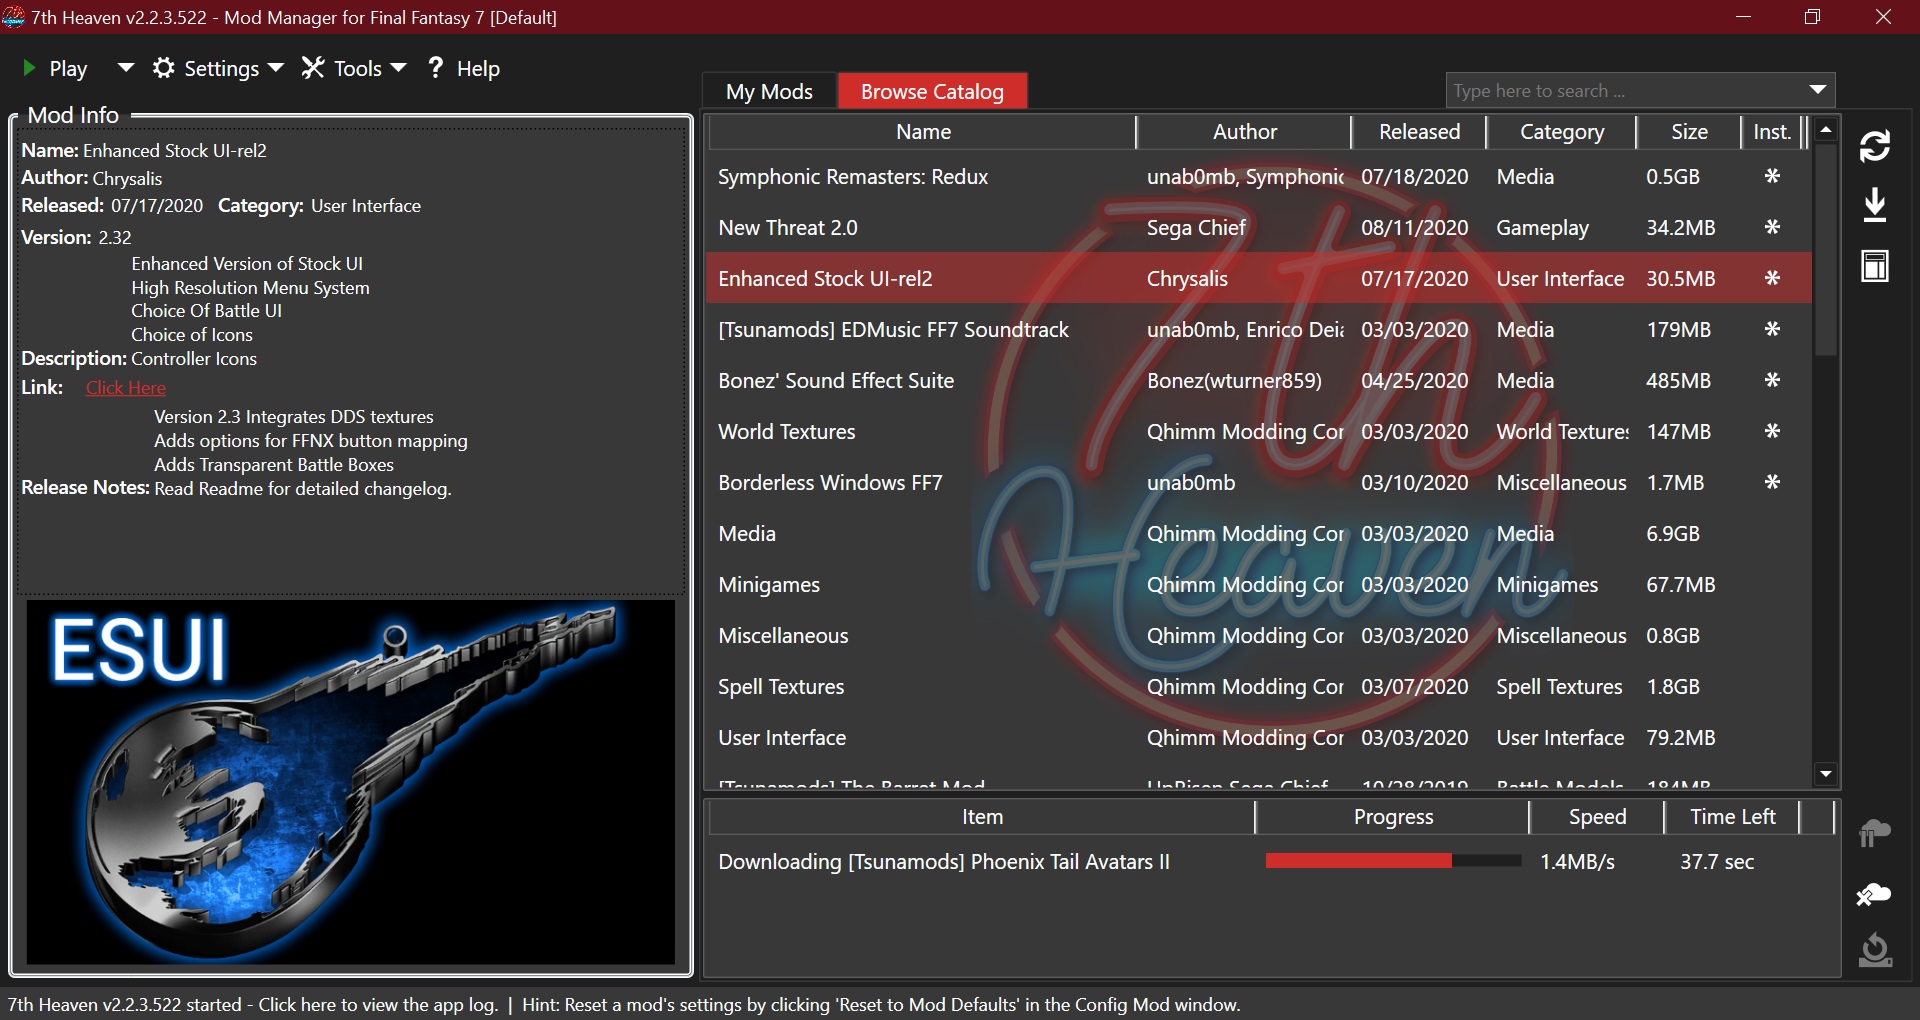Click the 7th Heaven title bar app icon
1920x1020 pixels.
(x=13, y=17)
